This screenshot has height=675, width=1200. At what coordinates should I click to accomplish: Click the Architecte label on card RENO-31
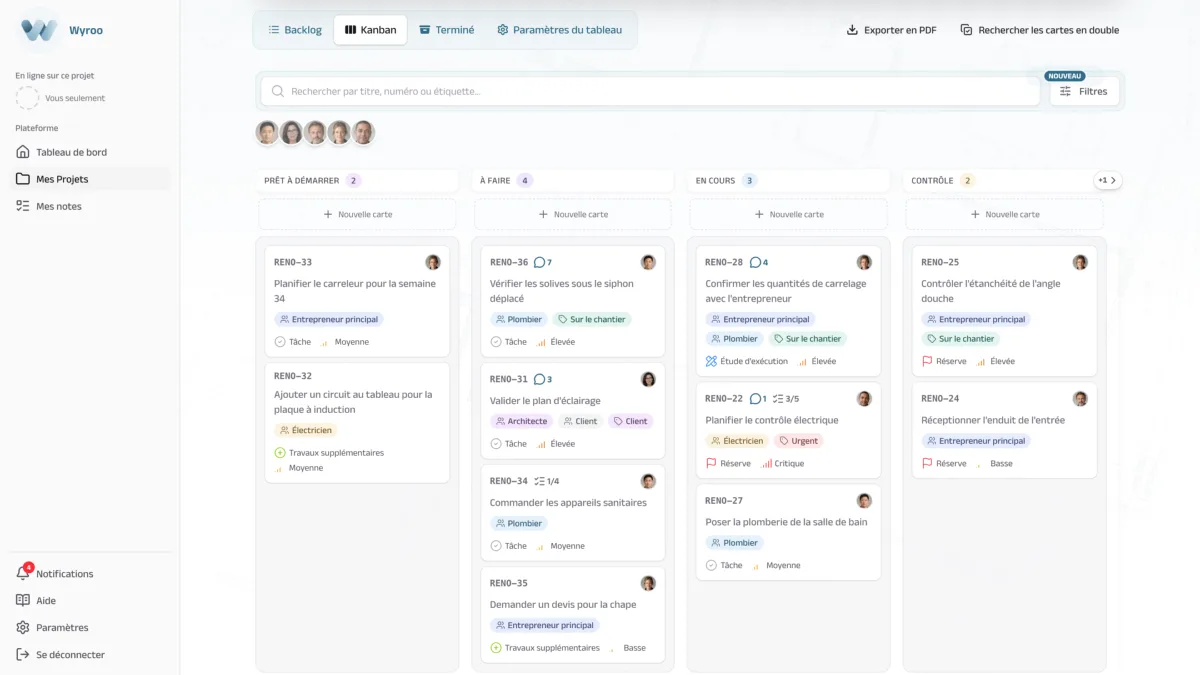522,421
